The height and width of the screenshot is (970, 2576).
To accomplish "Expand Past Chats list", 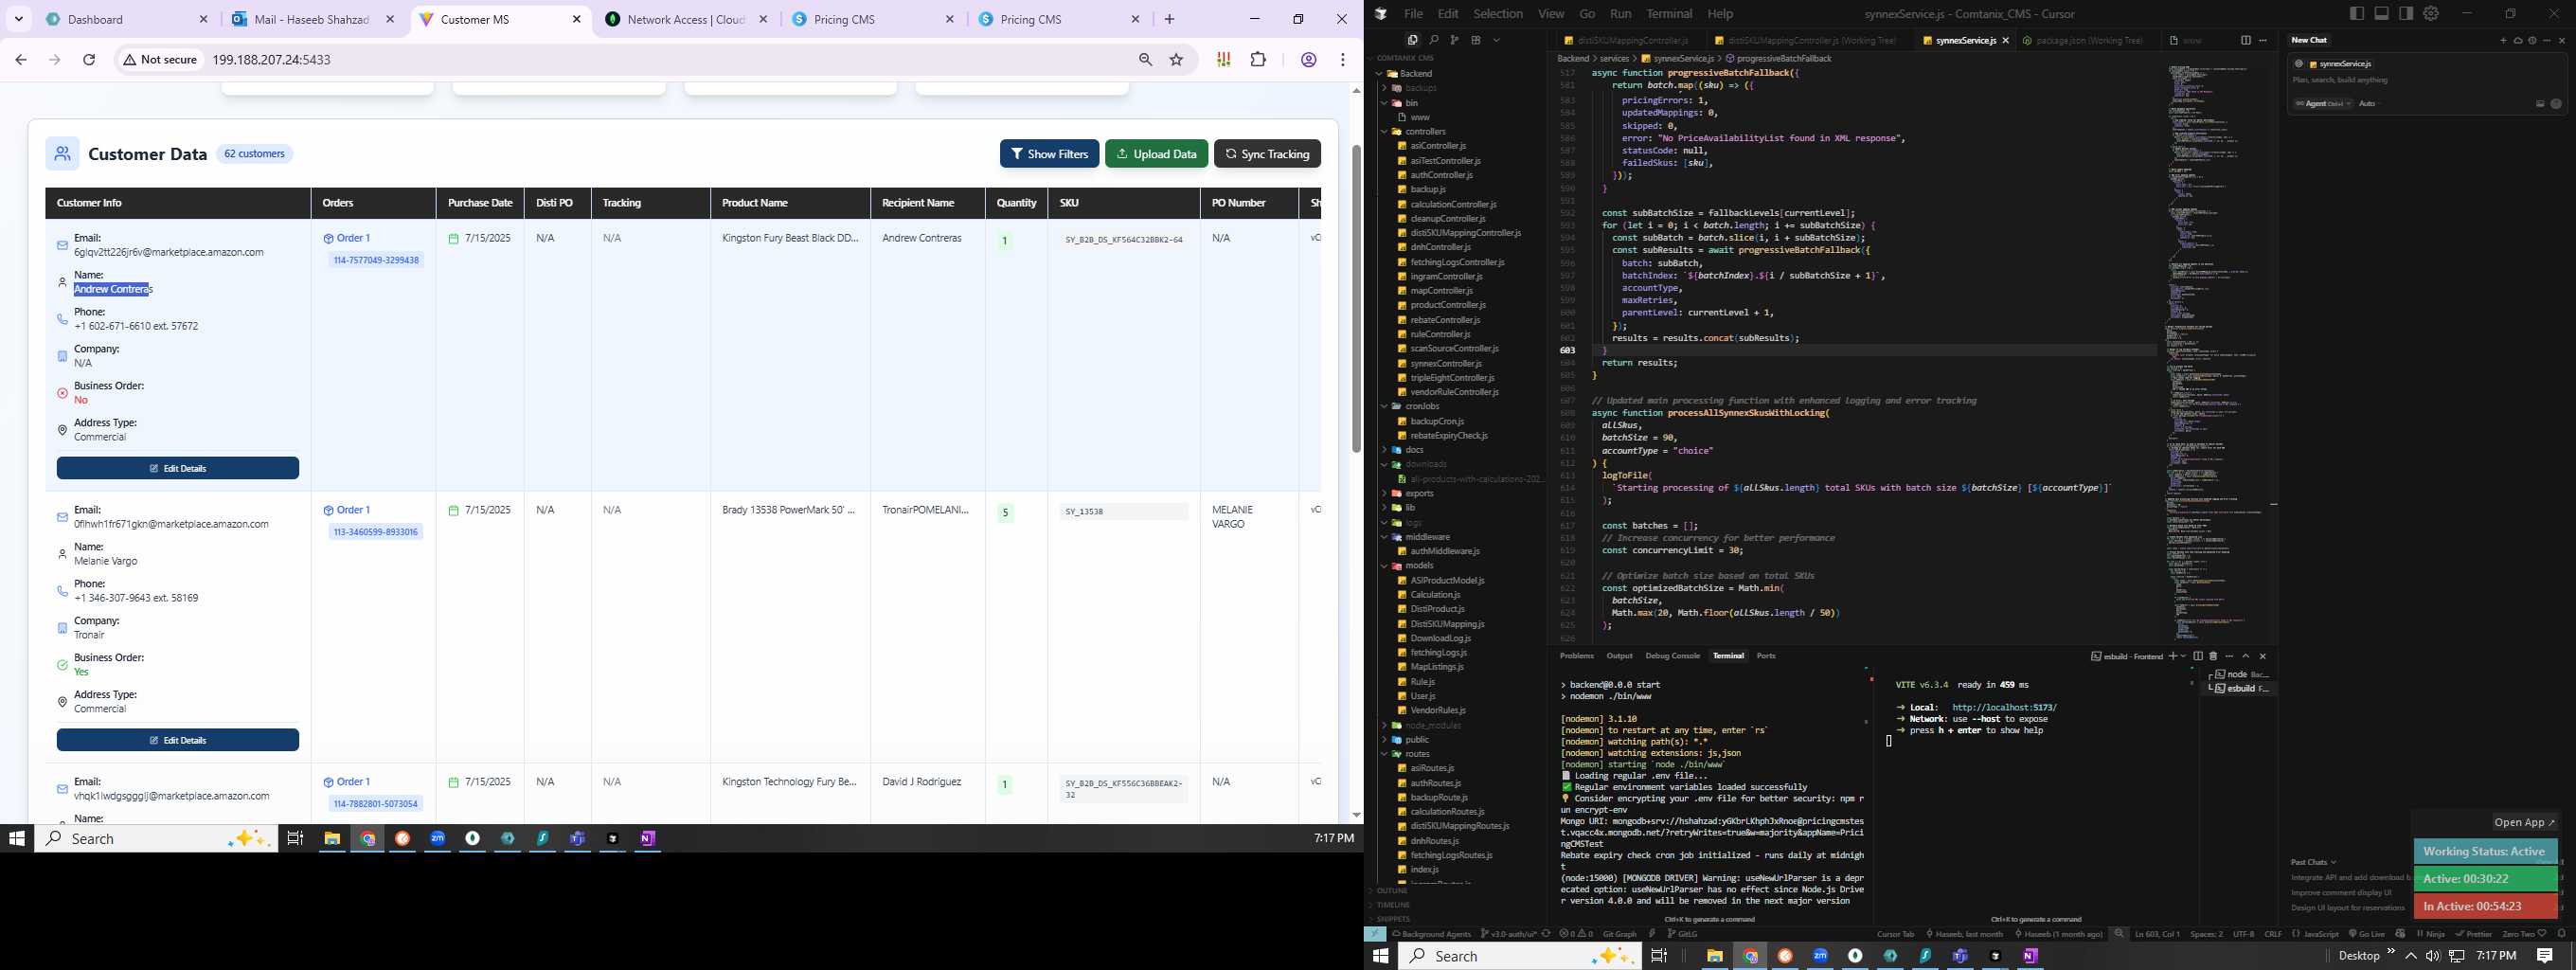I will [x=2313, y=861].
